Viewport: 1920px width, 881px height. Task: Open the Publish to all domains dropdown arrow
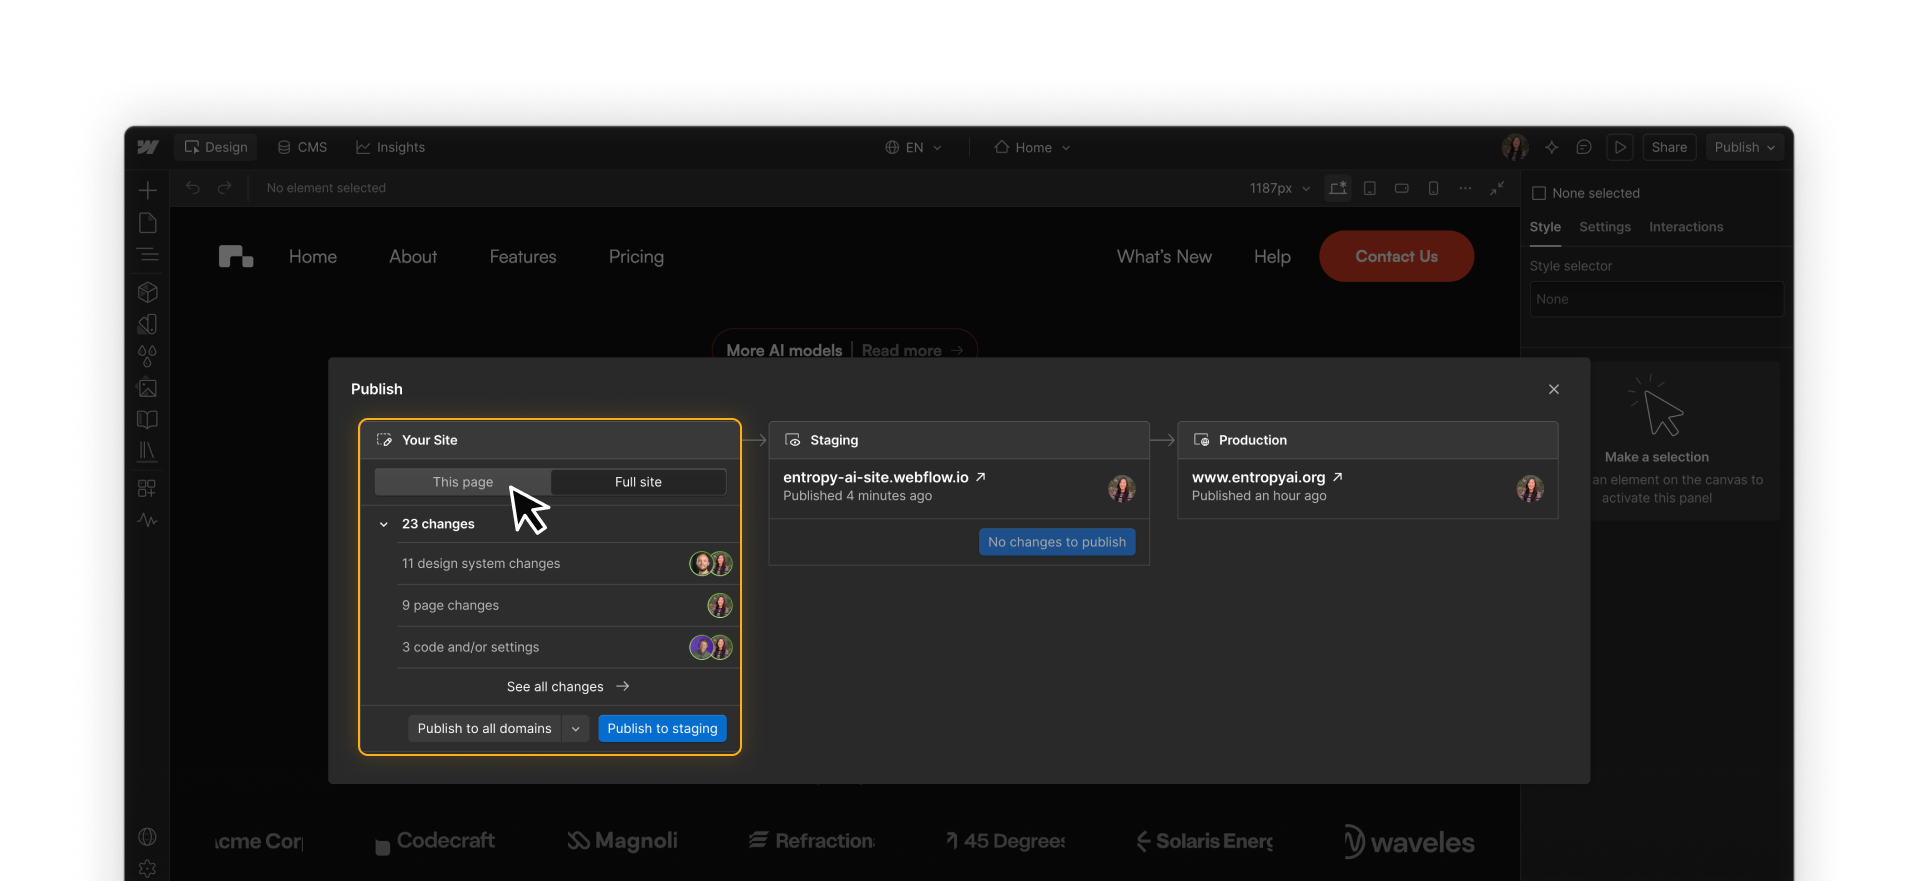(x=576, y=729)
